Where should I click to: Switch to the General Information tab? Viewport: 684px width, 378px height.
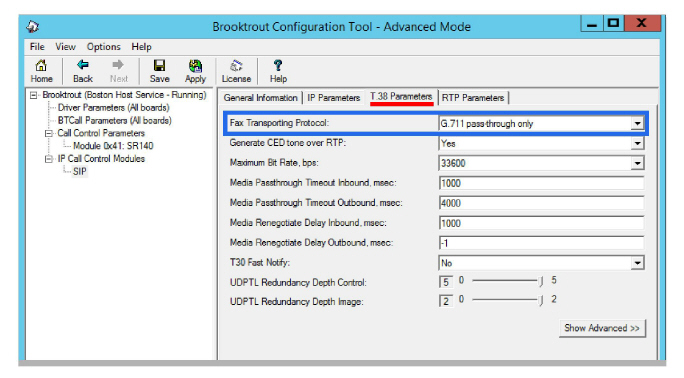tap(260, 98)
